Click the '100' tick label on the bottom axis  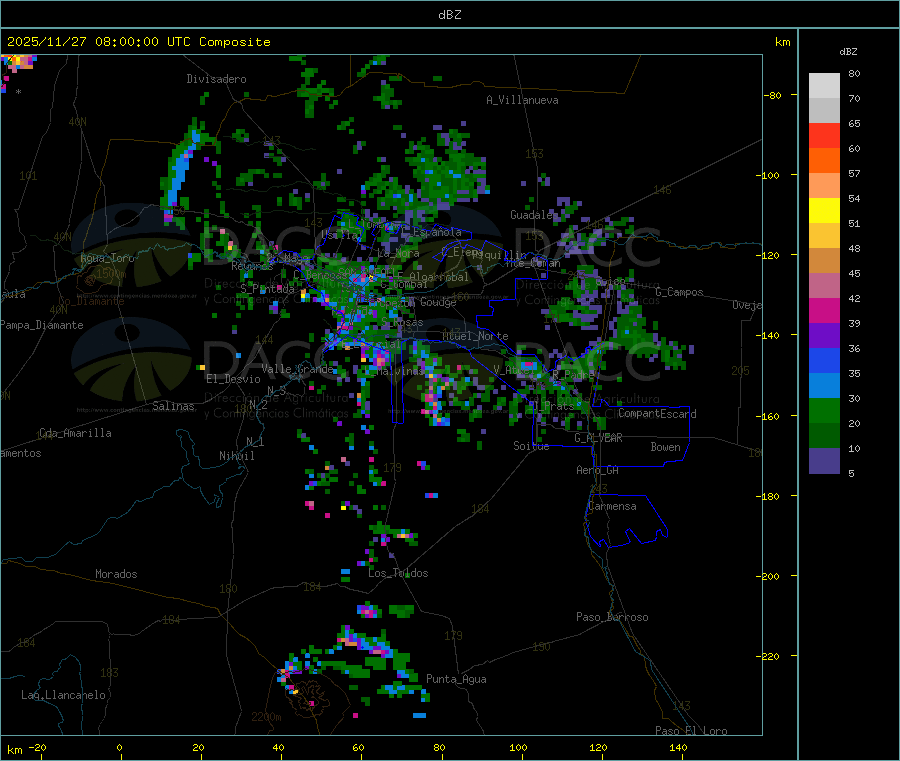coord(518,747)
